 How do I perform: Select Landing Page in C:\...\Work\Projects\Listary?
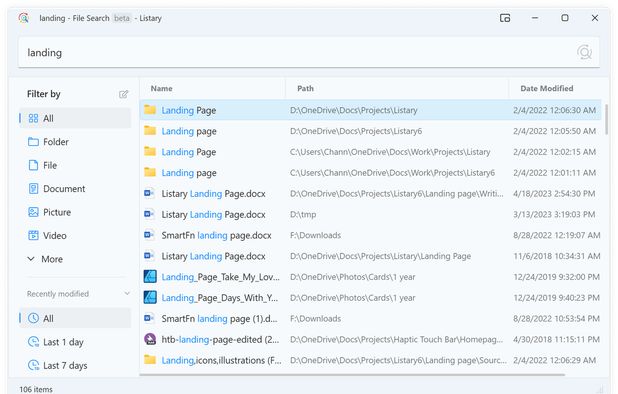[370, 152]
